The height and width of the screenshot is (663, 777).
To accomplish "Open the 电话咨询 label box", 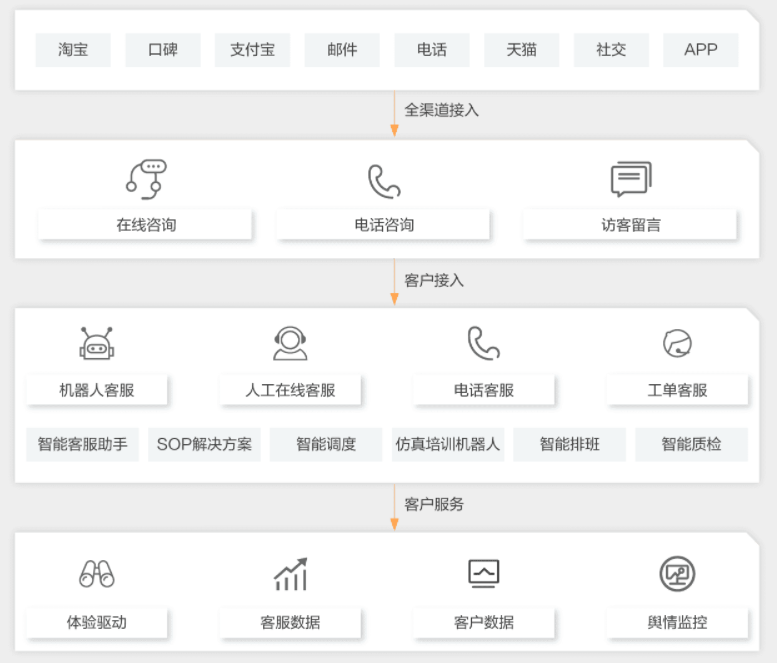I will click(384, 225).
